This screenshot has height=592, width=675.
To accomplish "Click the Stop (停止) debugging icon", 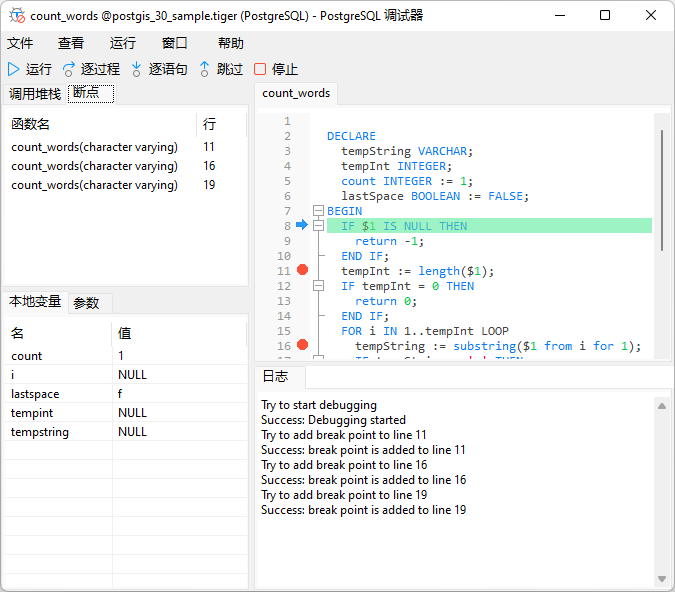I will pyautogui.click(x=260, y=69).
